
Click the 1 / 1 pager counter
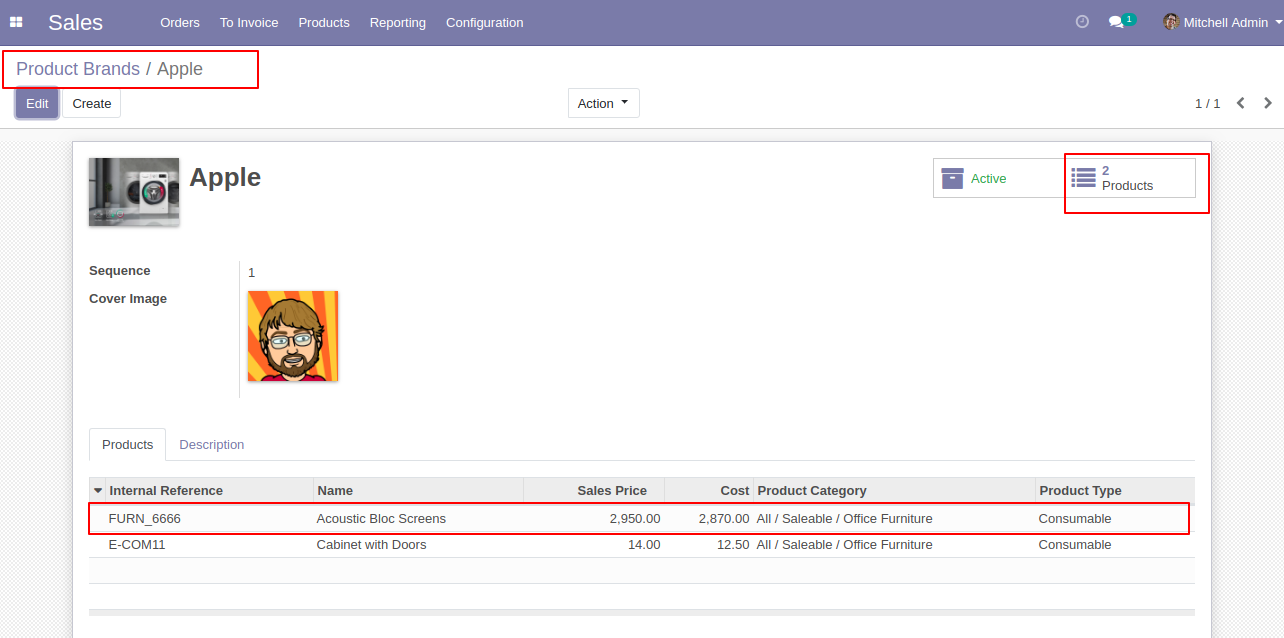(1208, 103)
